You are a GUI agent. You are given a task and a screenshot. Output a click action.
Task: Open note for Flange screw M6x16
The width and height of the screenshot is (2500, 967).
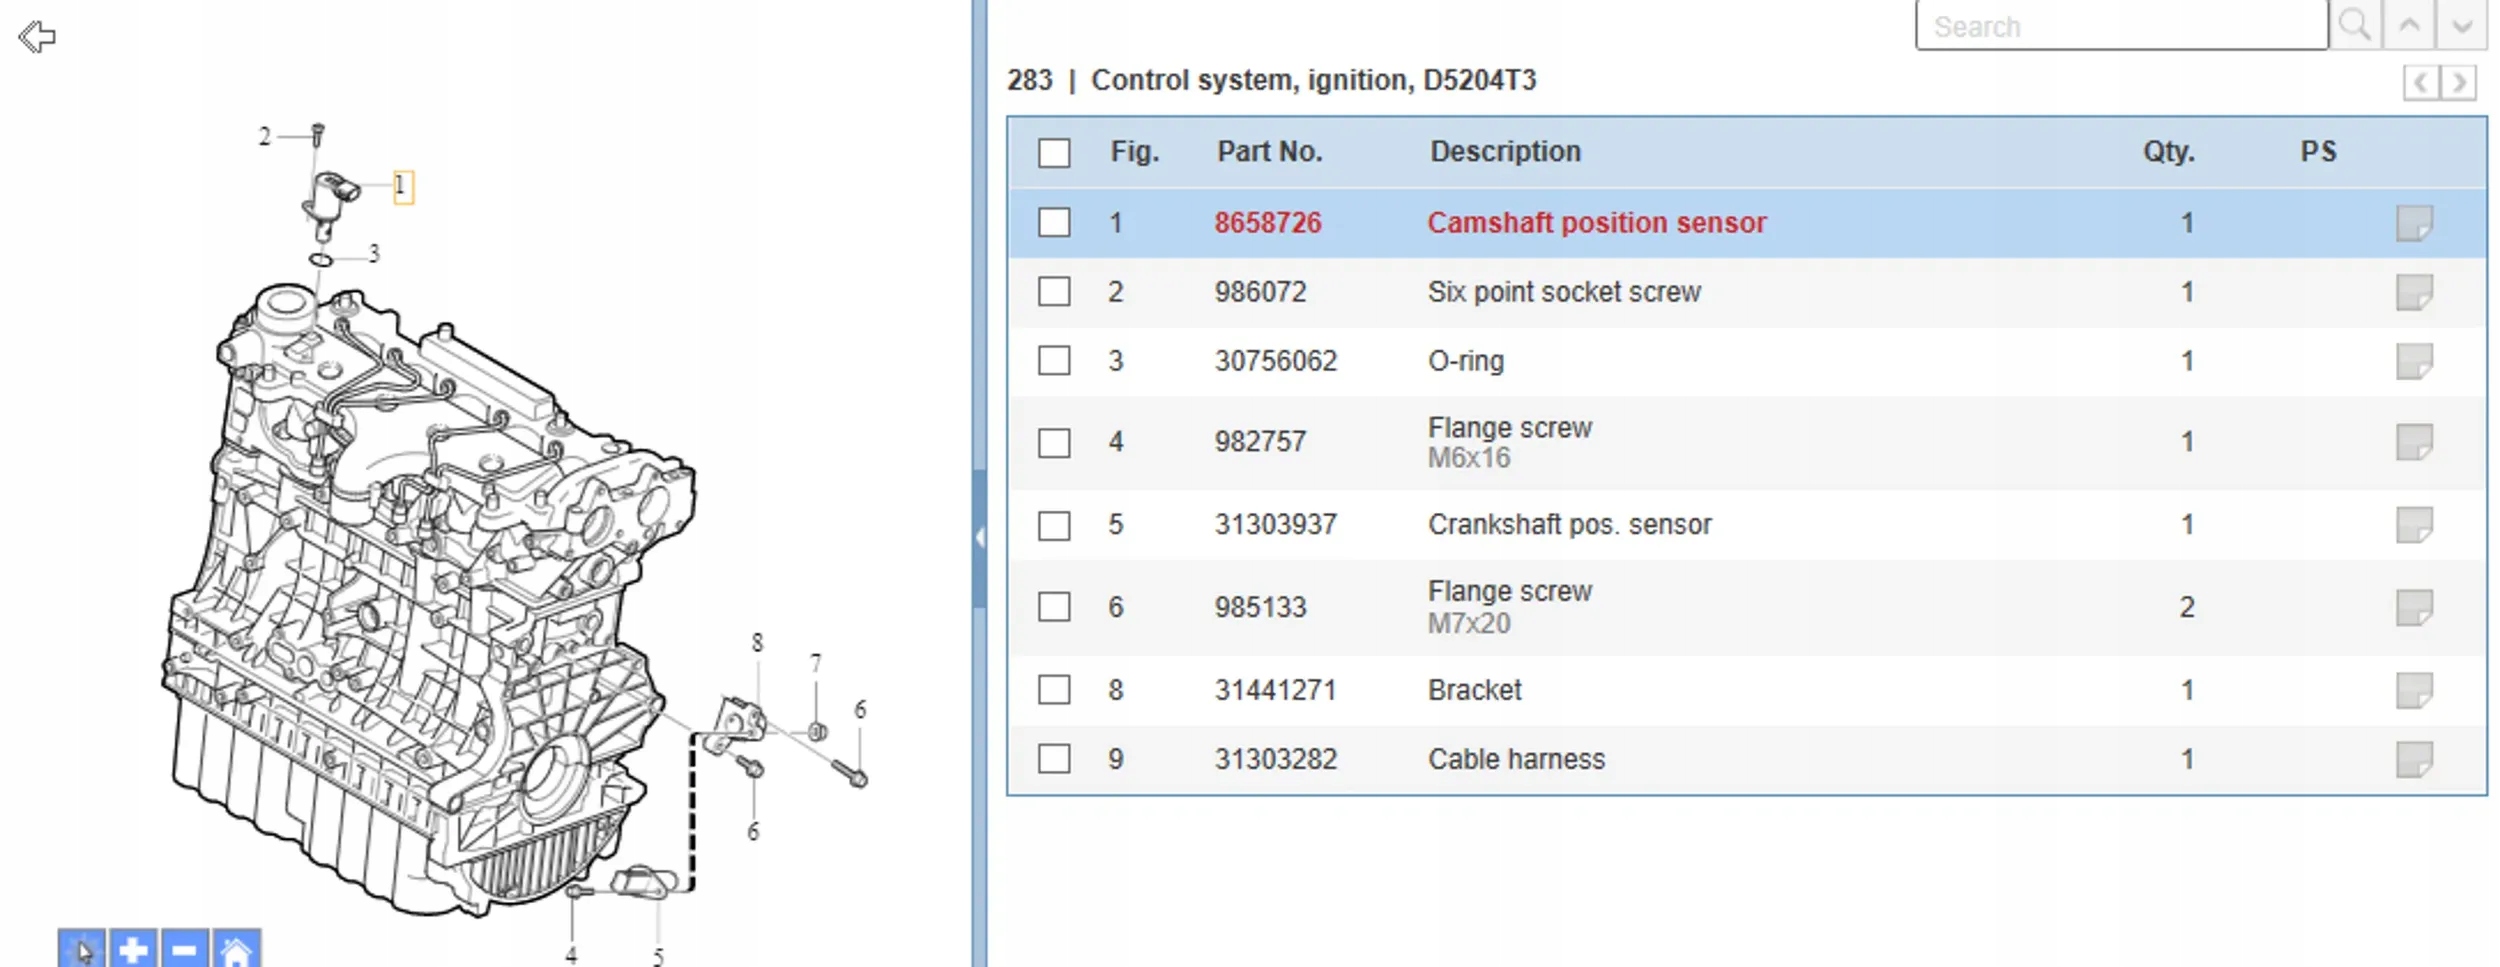click(2414, 442)
